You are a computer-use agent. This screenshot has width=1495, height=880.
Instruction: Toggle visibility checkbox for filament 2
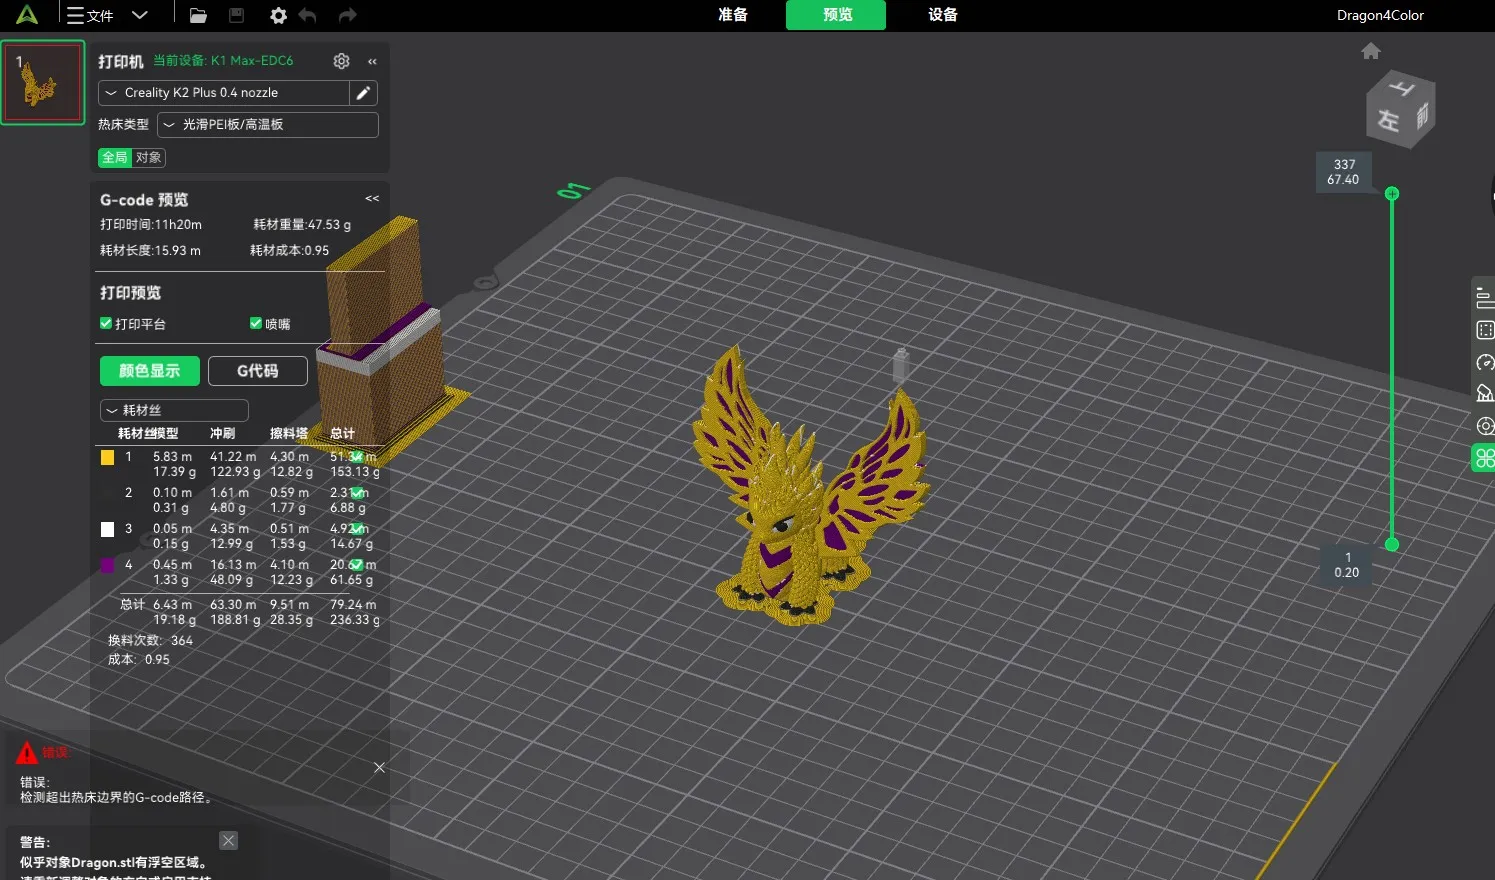pos(356,492)
